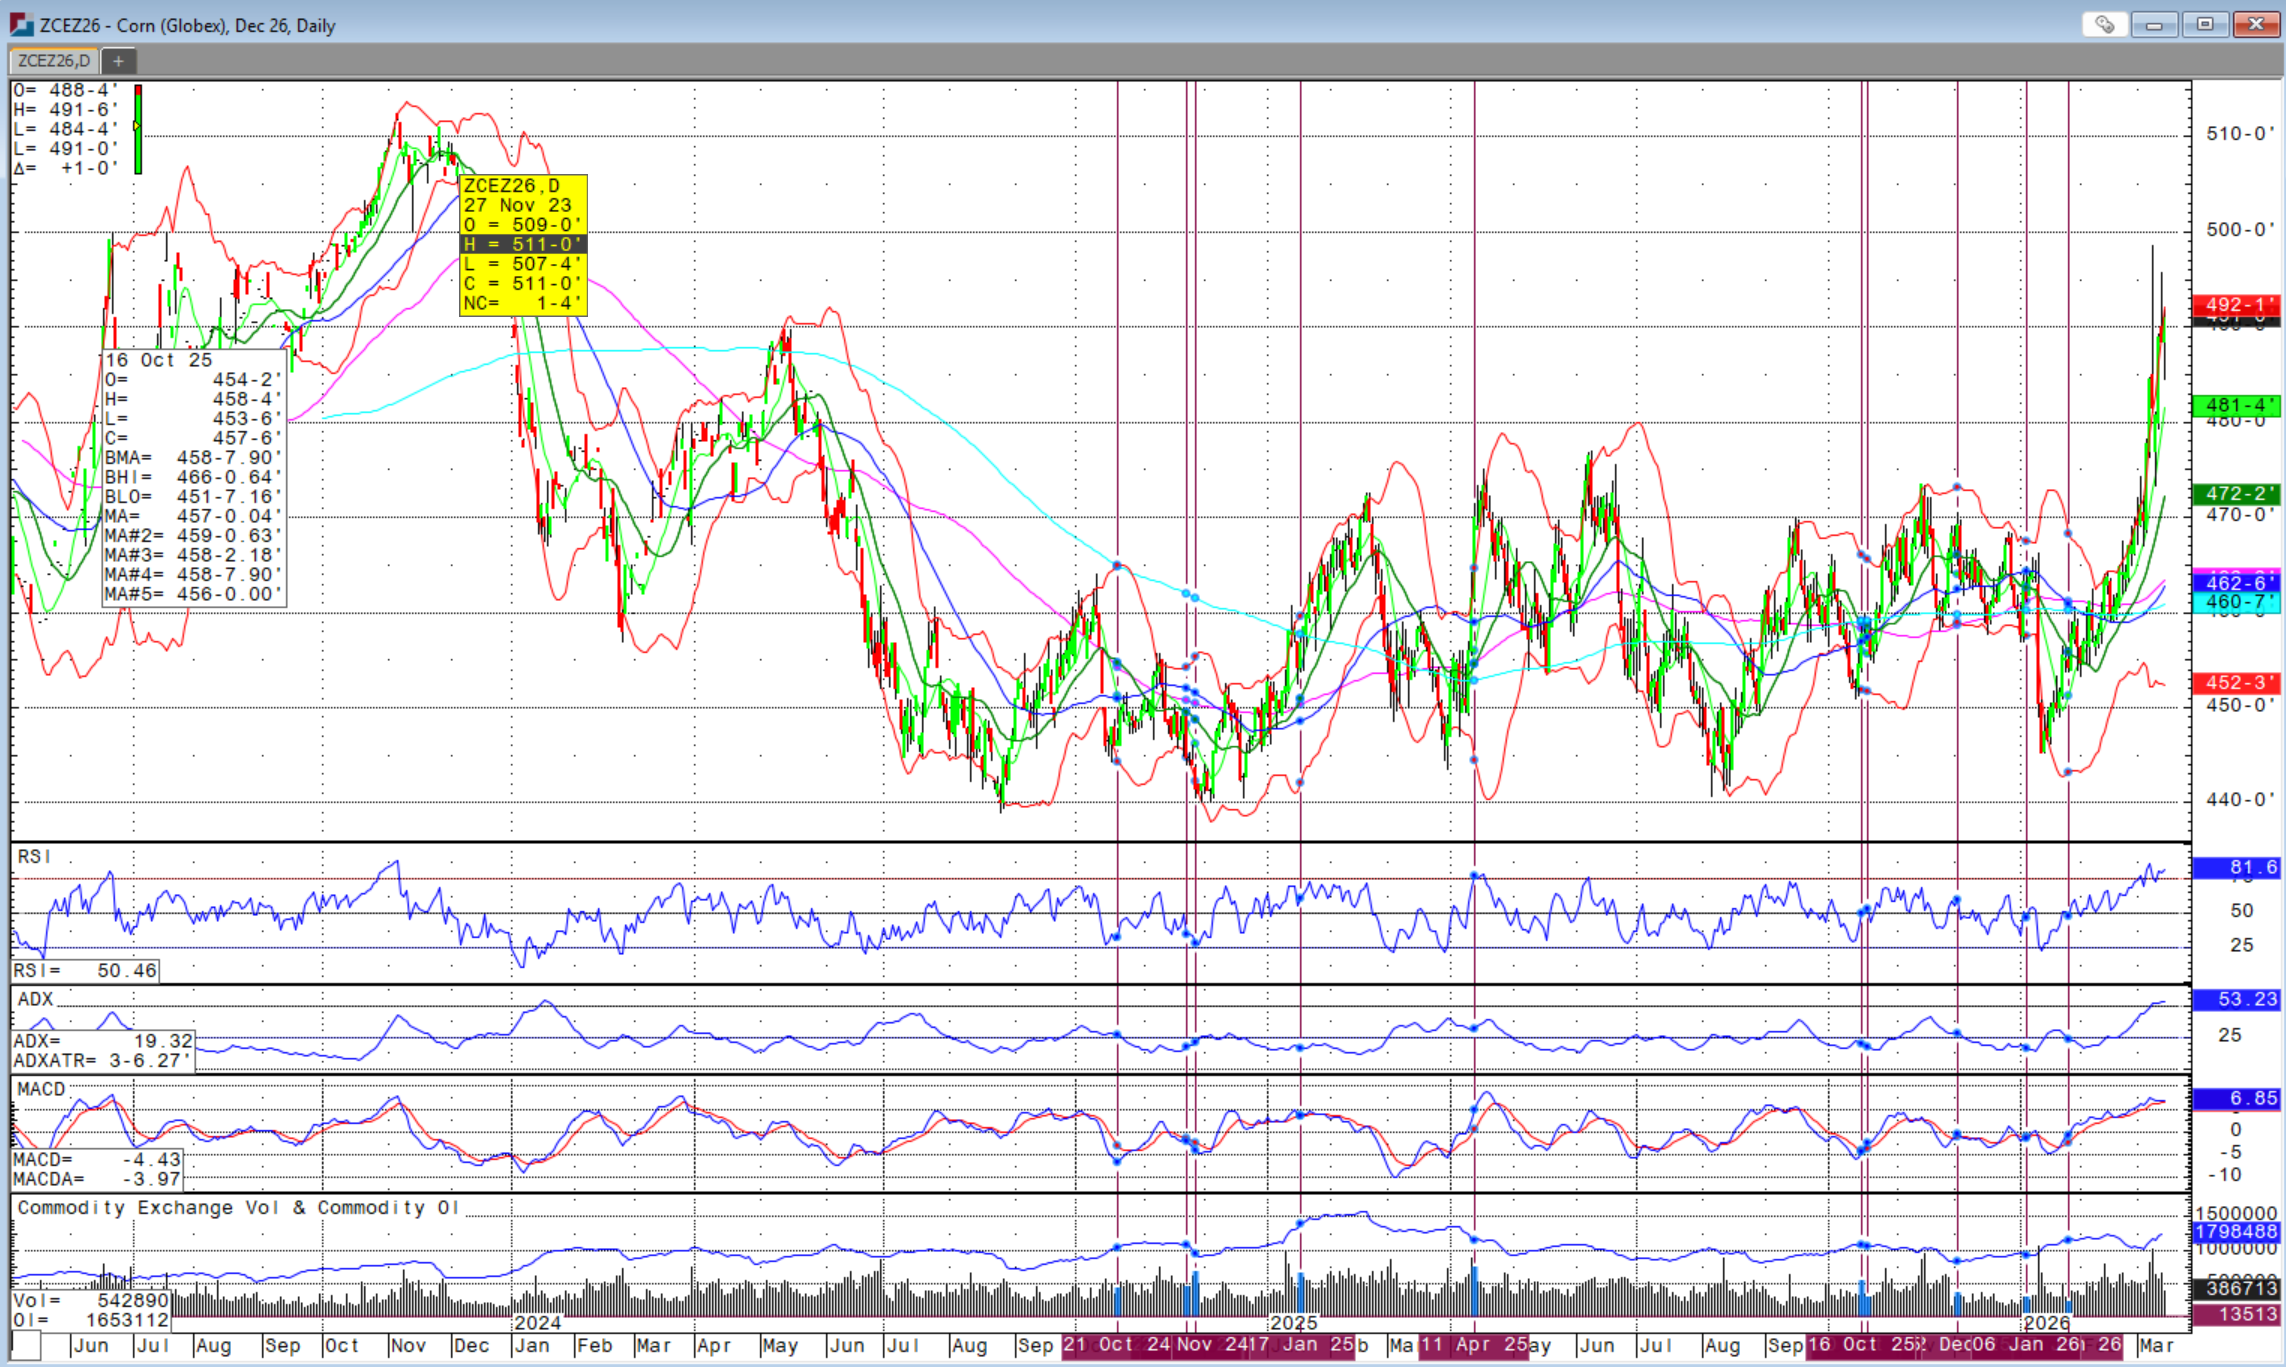The height and width of the screenshot is (1367, 2286).
Task: Close the ZCEZ26 chart window
Action: pos(2255,24)
